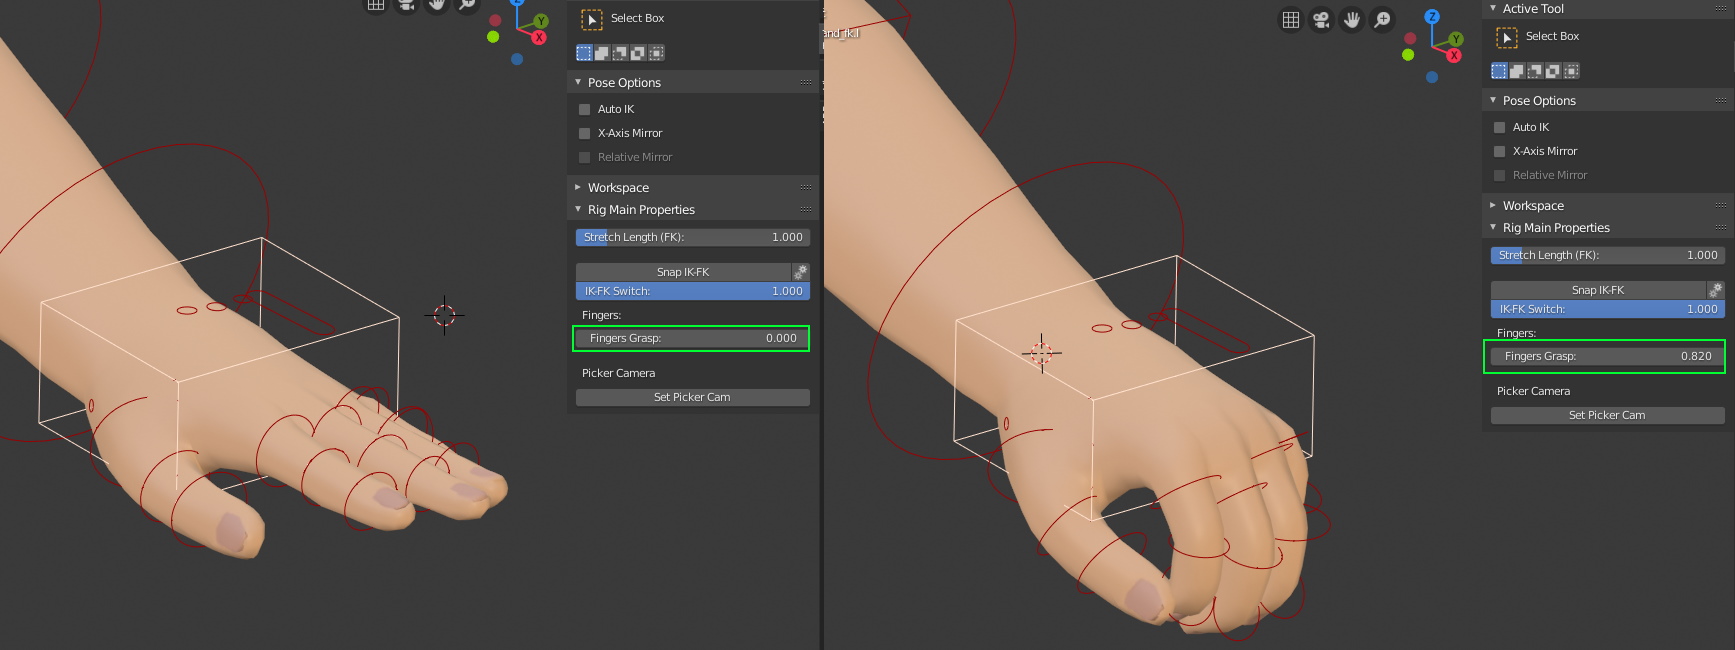Image resolution: width=1735 pixels, height=650 pixels.
Task: Click Set Picker Cam button in left panel
Action: click(692, 397)
